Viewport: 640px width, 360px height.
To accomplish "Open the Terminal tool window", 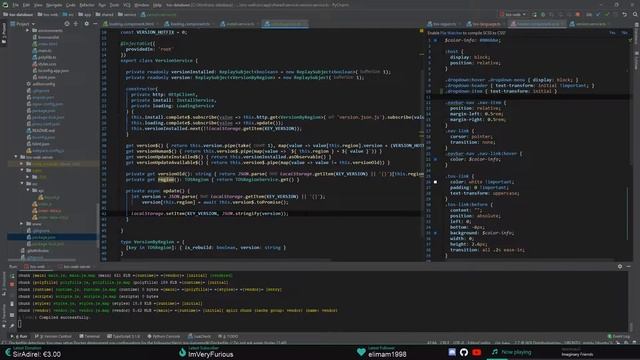I will pos(89,336).
